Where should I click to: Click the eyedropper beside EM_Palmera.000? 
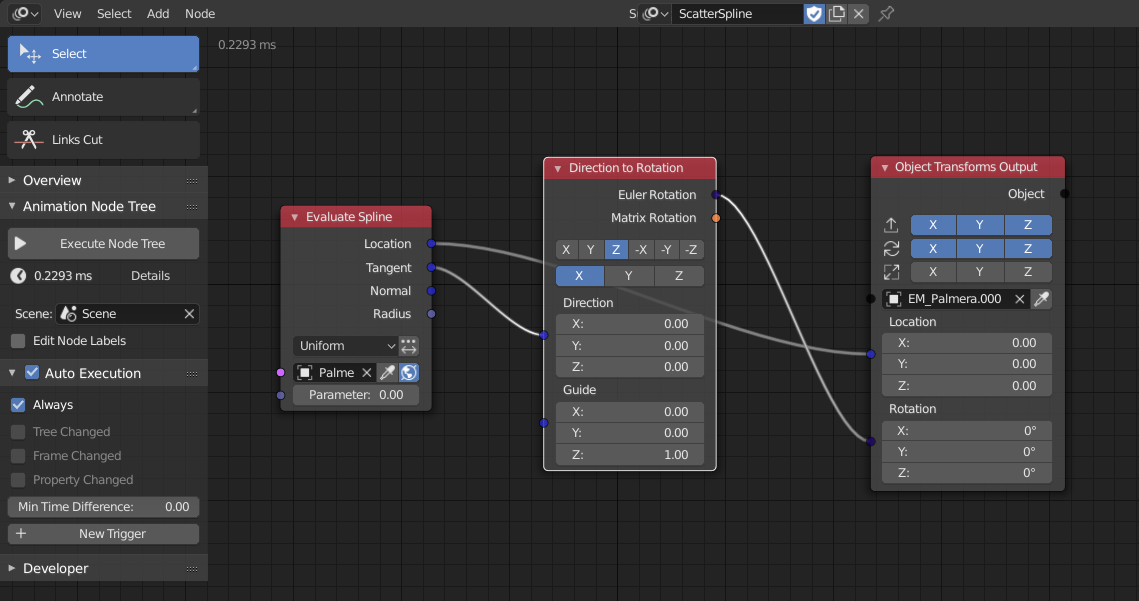click(1041, 299)
